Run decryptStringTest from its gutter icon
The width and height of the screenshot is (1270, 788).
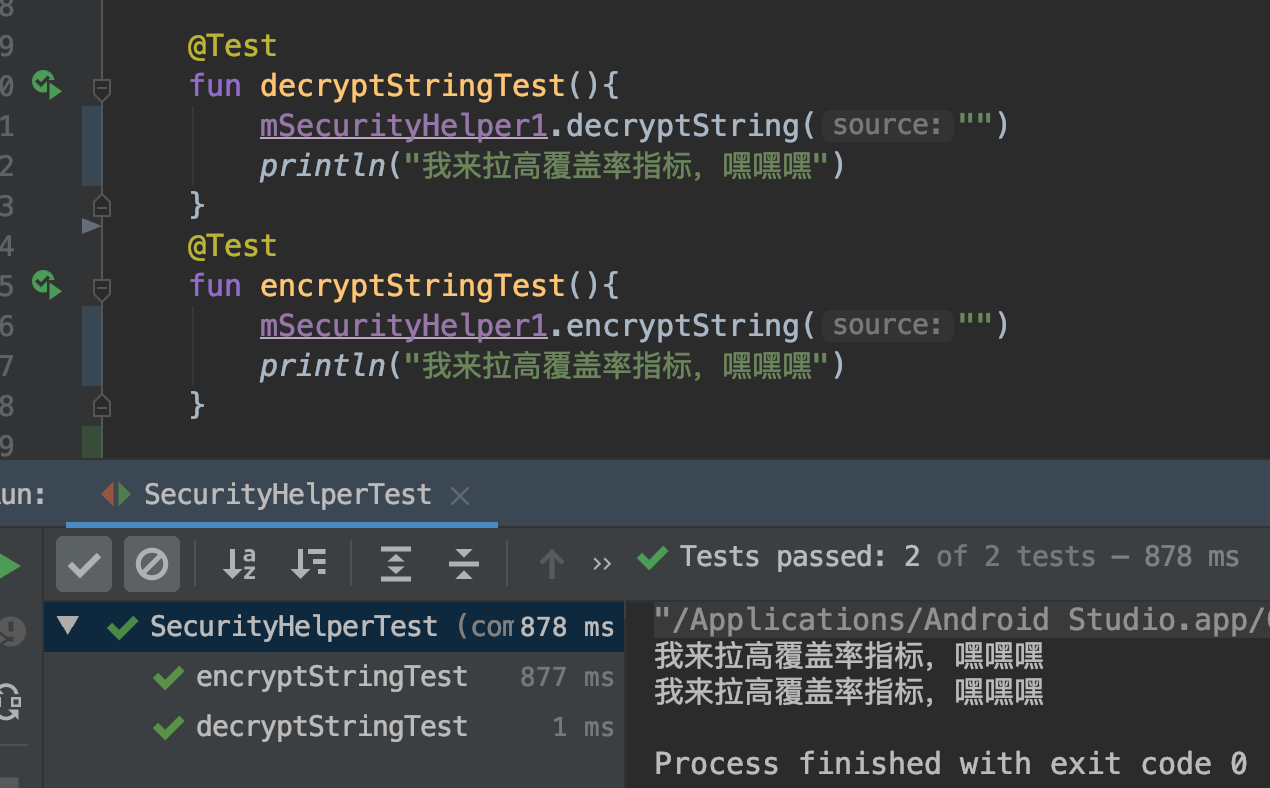click(46, 85)
